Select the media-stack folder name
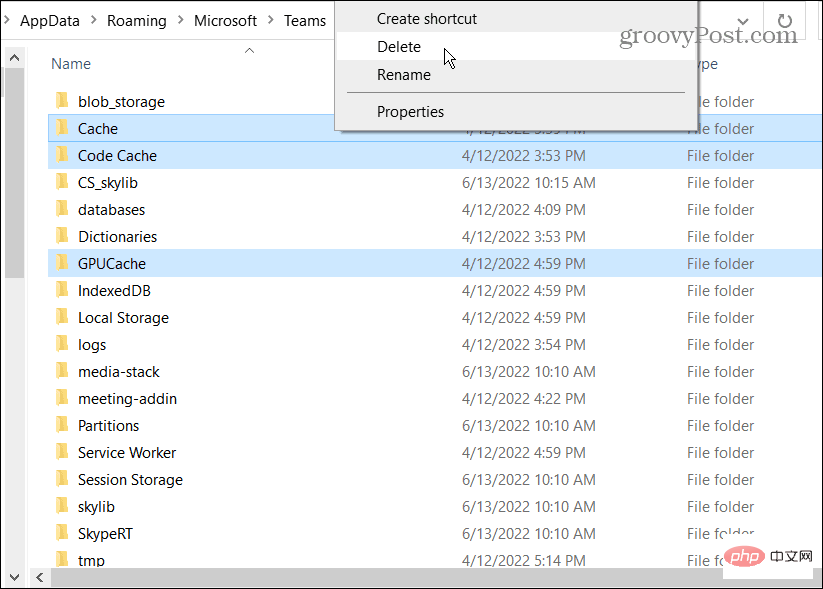This screenshot has height=589, width=823. point(119,372)
